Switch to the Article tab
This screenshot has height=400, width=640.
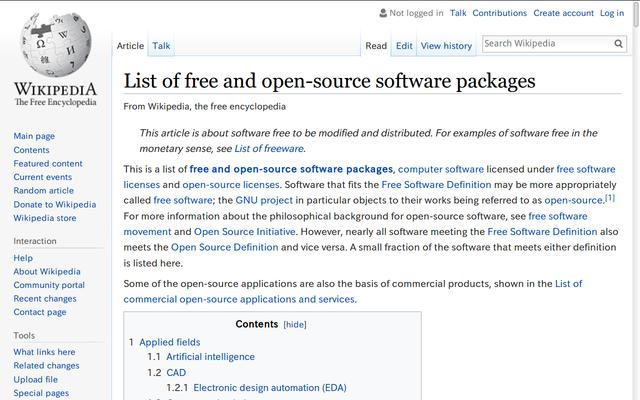(x=130, y=46)
